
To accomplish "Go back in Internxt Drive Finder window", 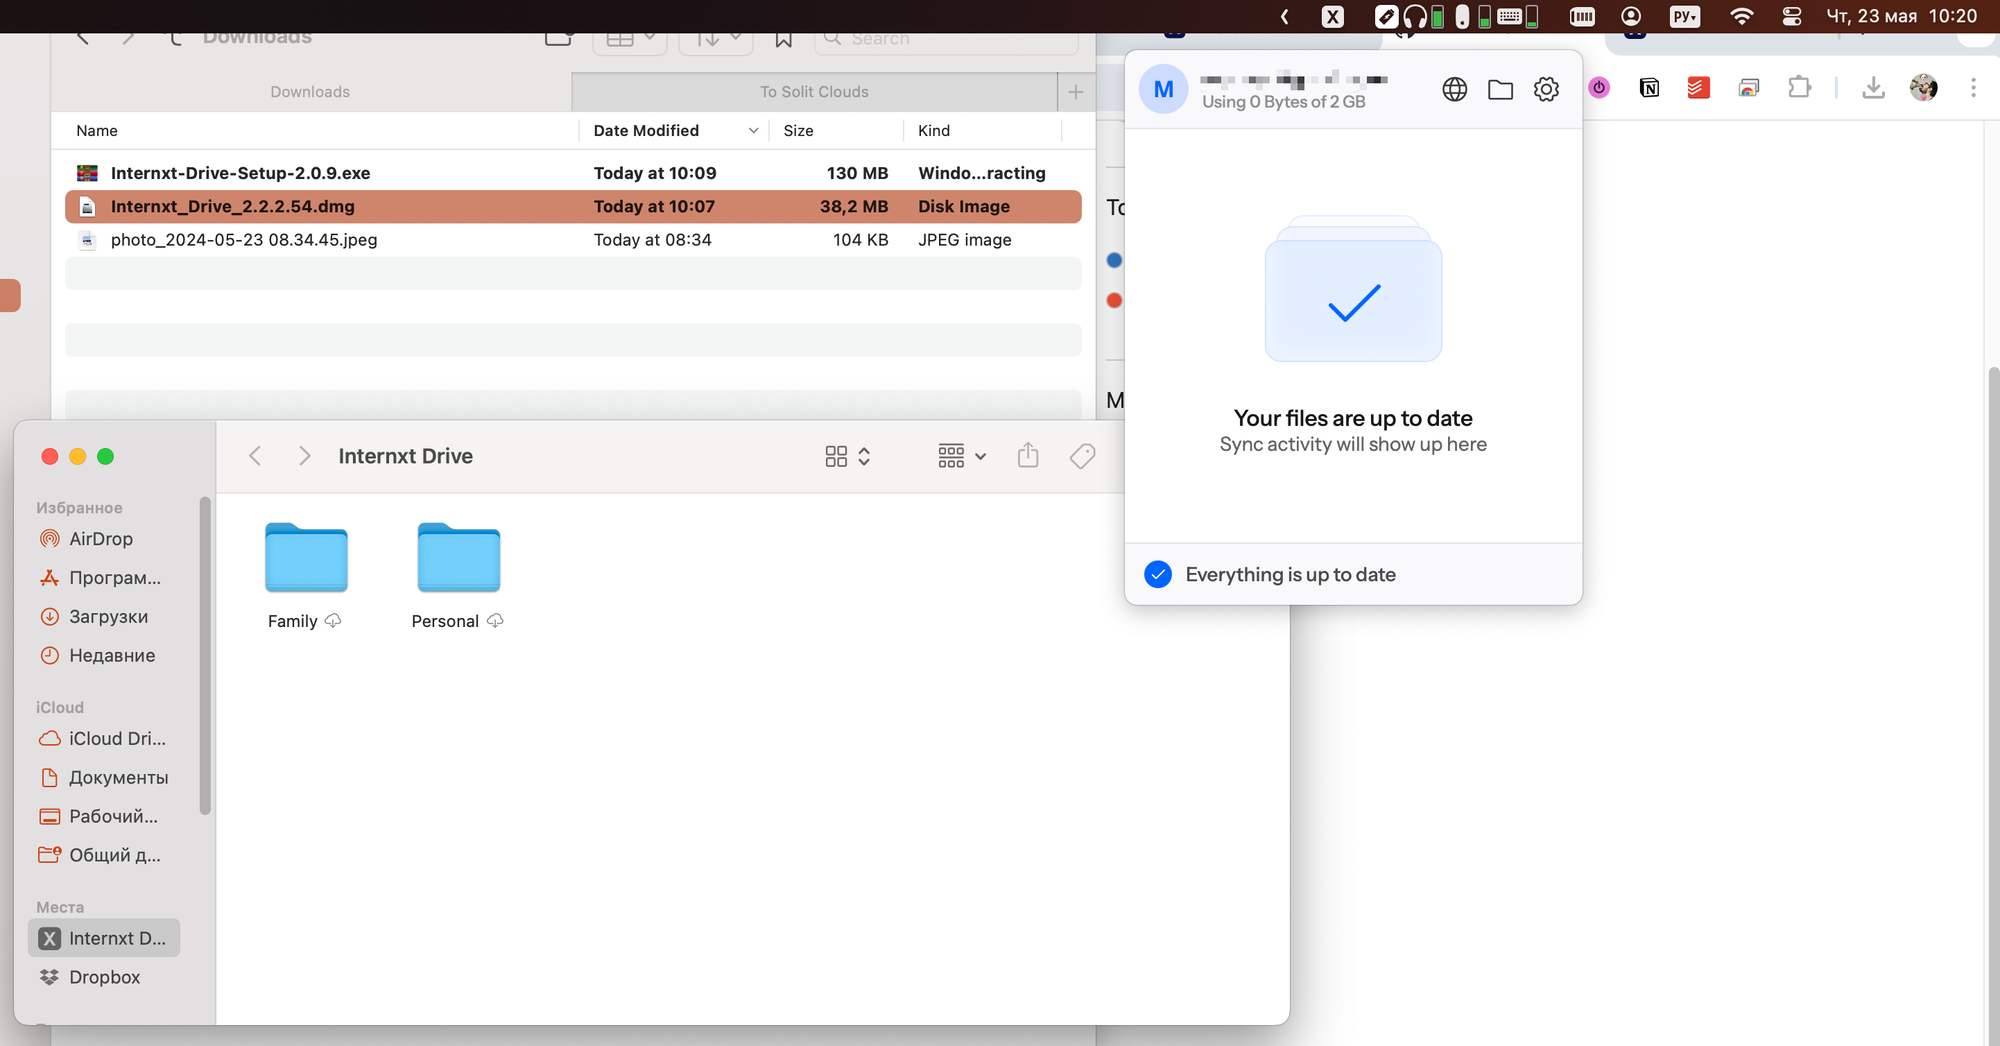I will tap(255, 456).
